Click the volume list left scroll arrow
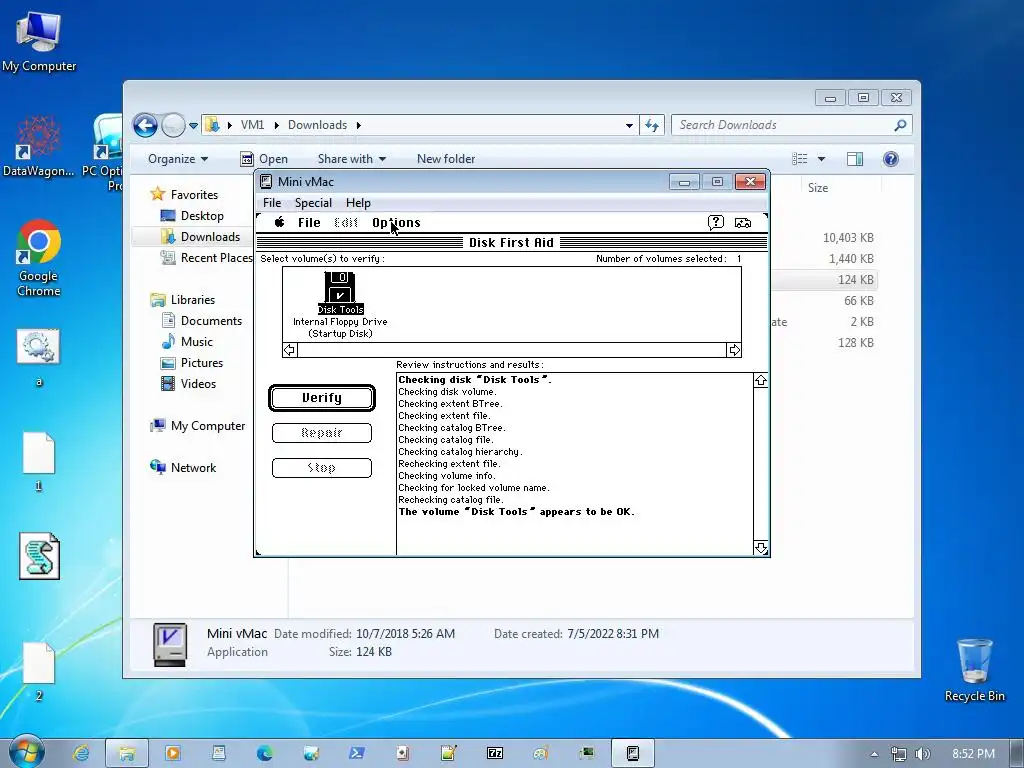This screenshot has height=768, width=1024. click(x=289, y=350)
